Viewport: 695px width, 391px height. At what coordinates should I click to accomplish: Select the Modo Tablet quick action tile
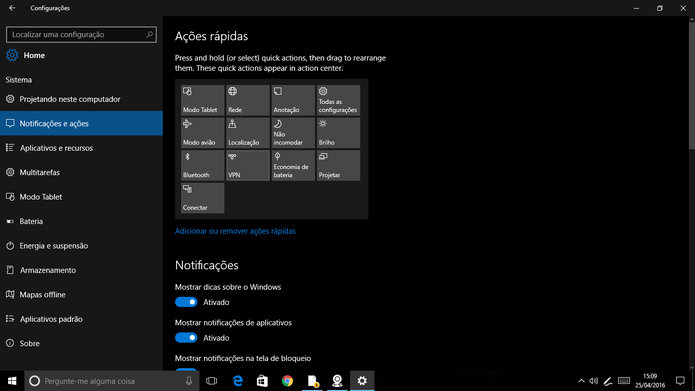tap(203, 100)
